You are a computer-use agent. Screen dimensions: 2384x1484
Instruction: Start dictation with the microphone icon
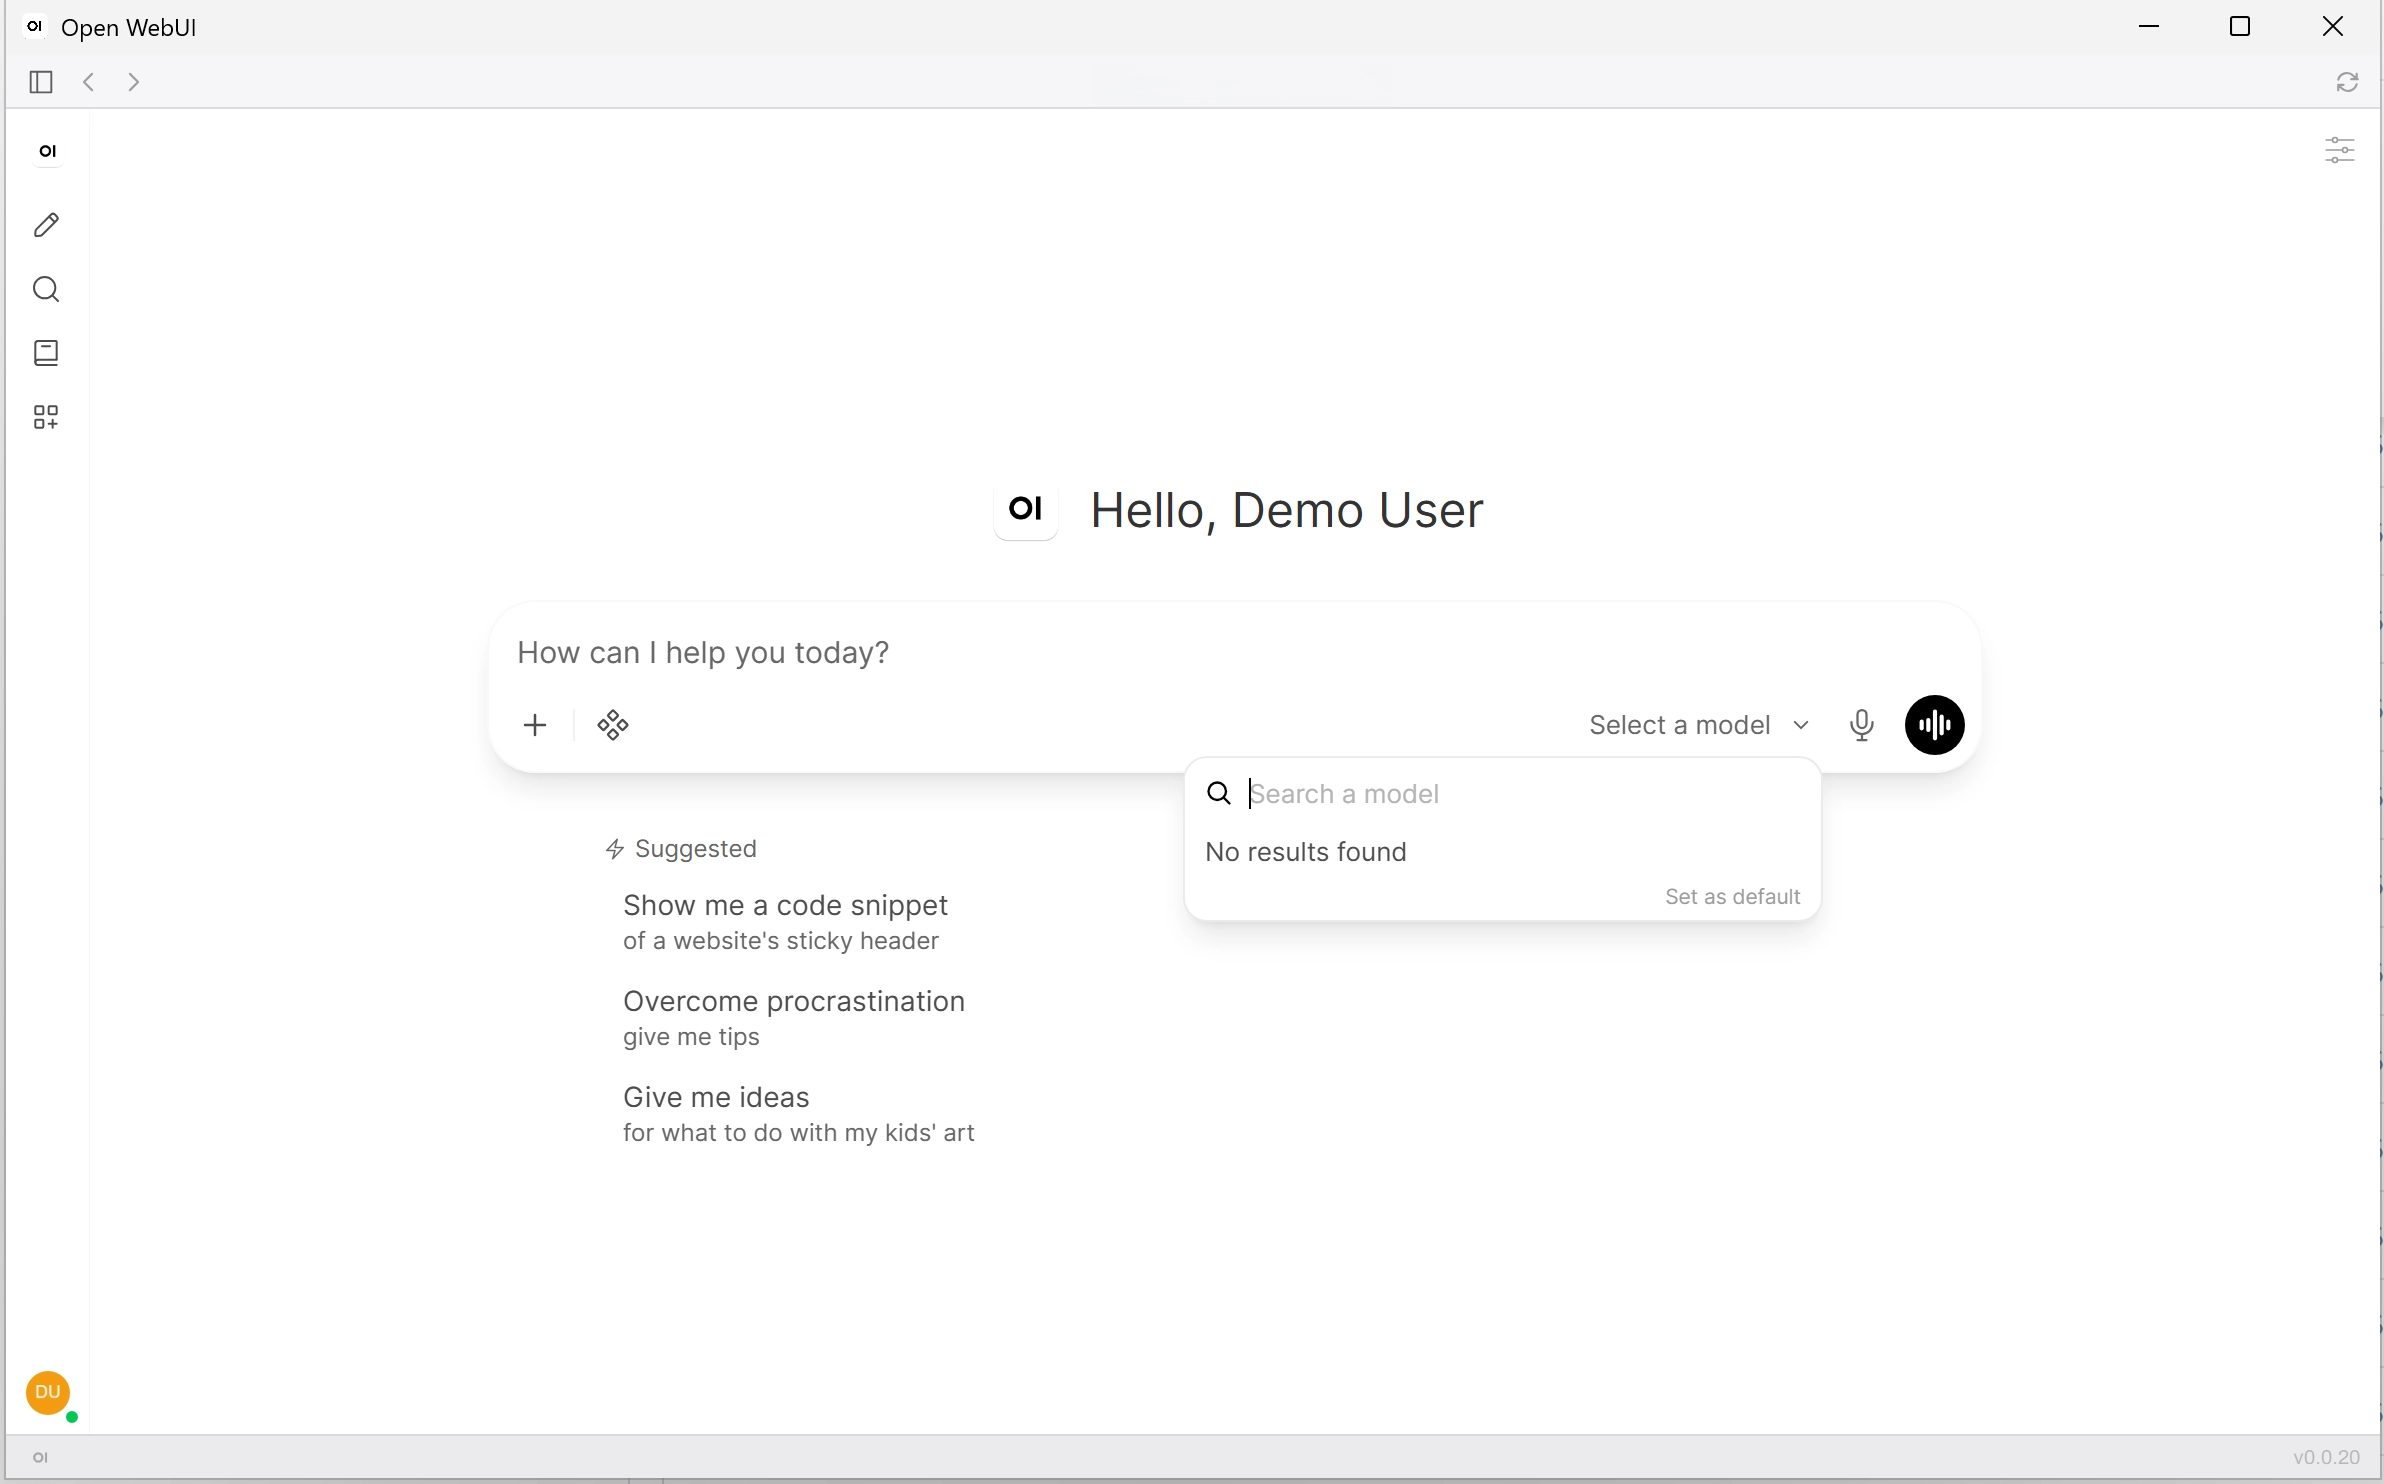coord(1862,725)
